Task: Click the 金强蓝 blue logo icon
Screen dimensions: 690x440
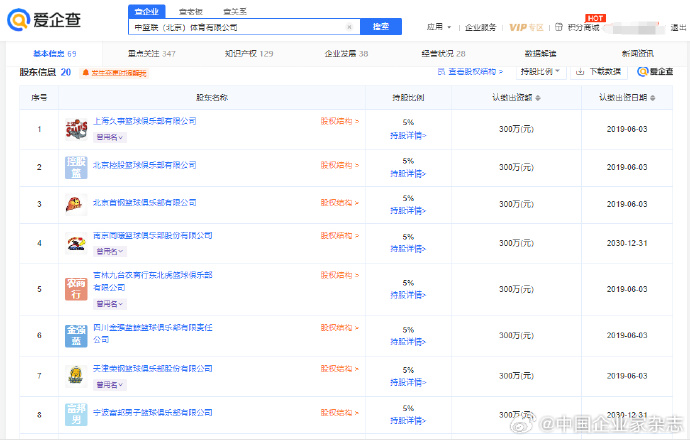Action: (x=76, y=336)
